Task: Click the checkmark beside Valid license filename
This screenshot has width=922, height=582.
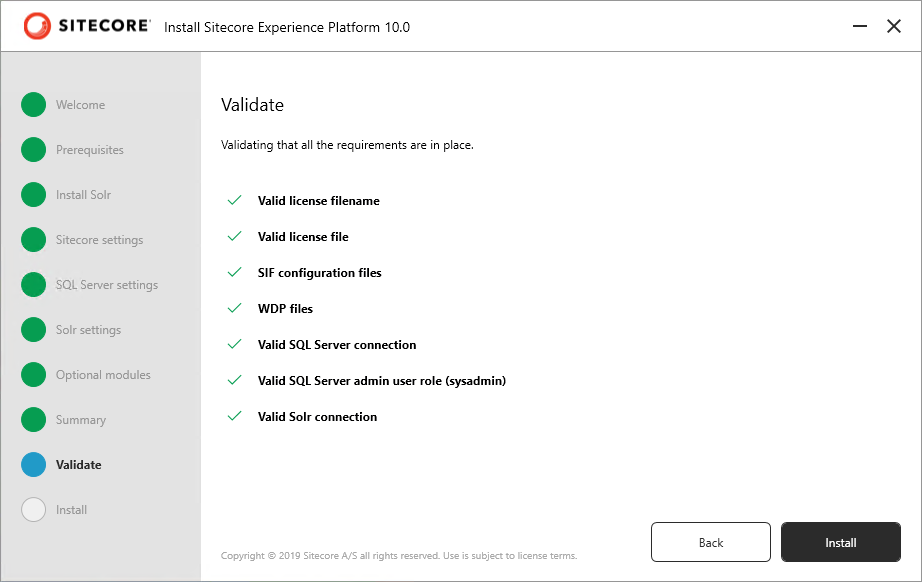Action: coord(235,200)
